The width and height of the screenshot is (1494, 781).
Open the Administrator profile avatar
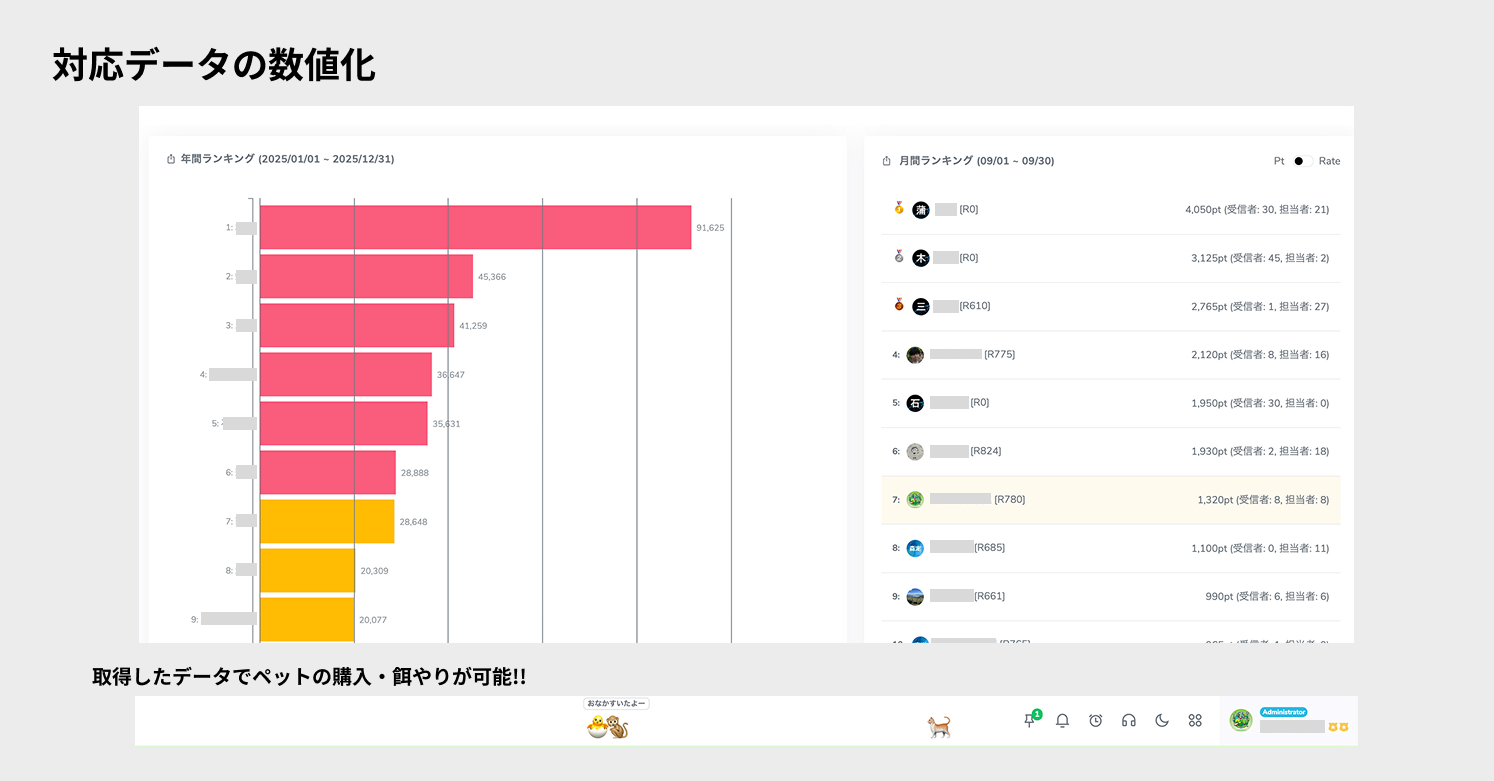1241,720
